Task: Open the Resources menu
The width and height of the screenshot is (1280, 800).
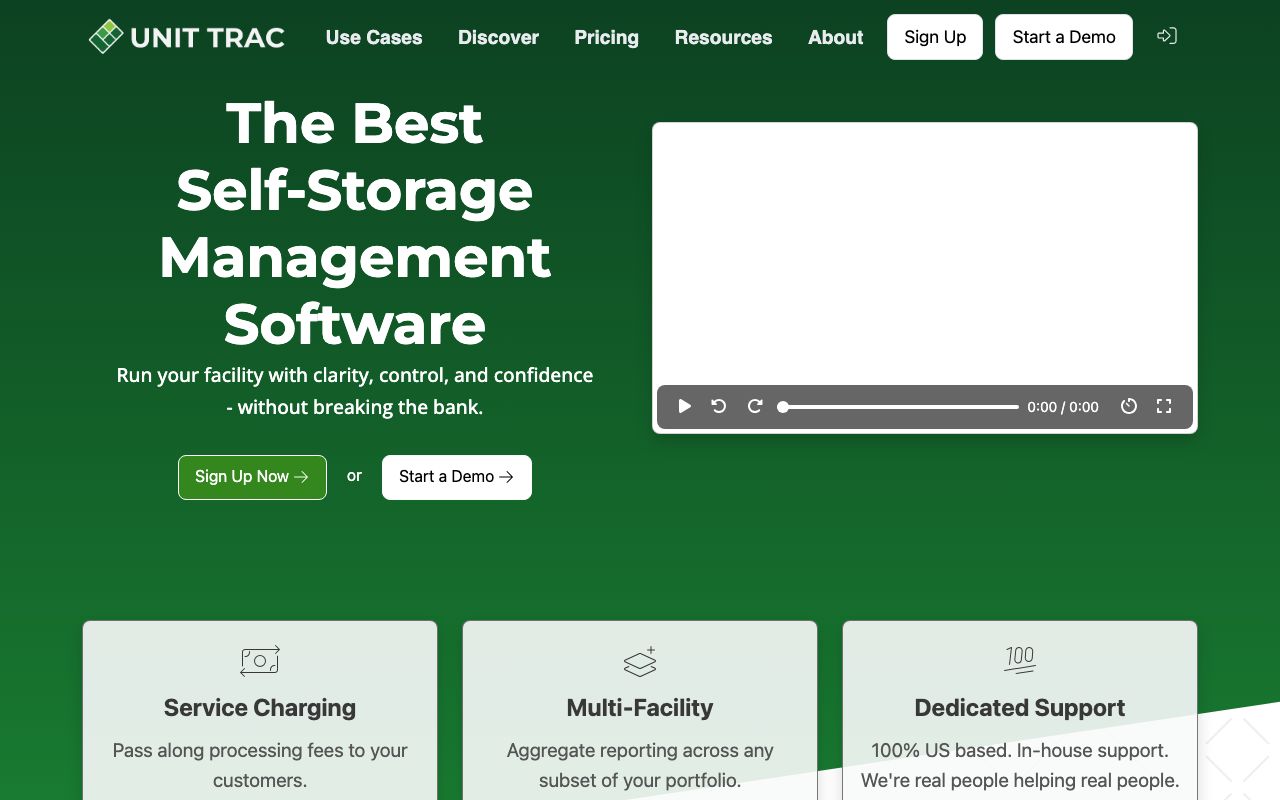Action: 723,37
